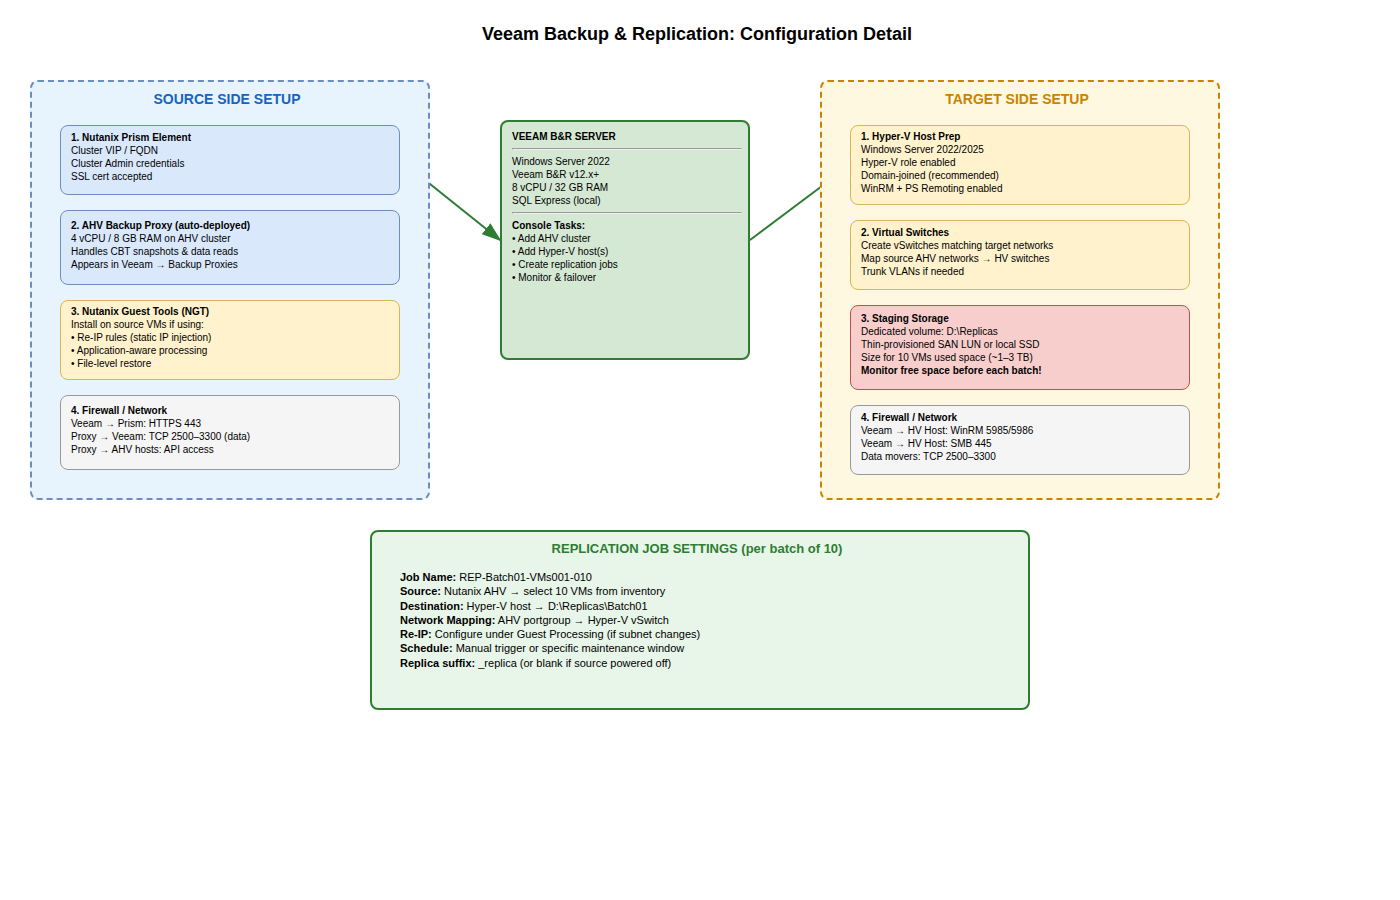Click 'Veeam → HV Host: SMB 445' line
This screenshot has height=900, width=1400.
tap(927, 443)
